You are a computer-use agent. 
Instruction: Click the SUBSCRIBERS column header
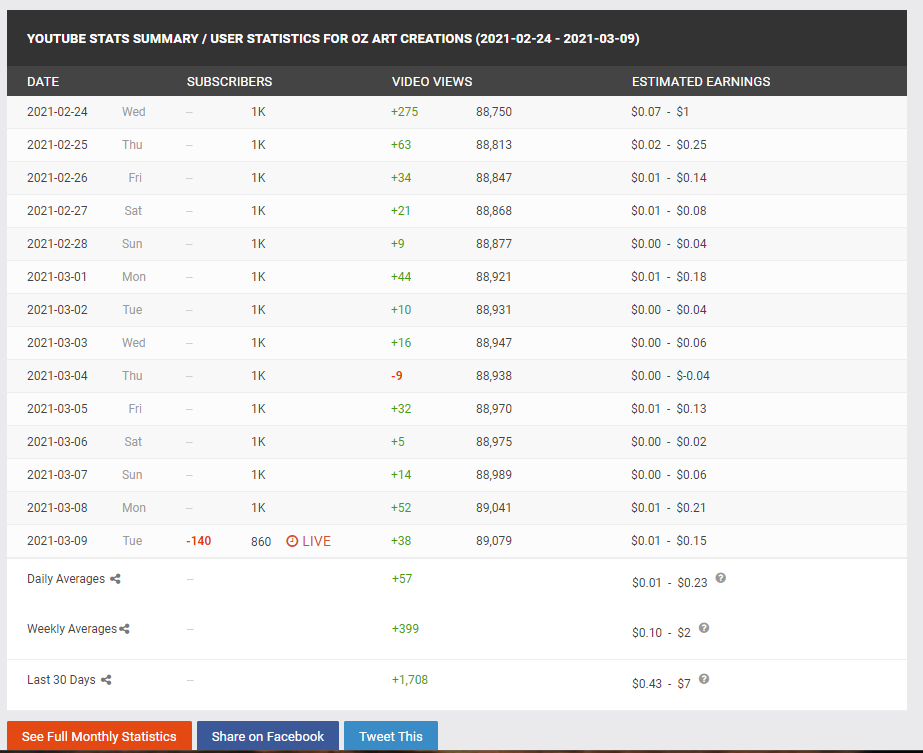[230, 82]
